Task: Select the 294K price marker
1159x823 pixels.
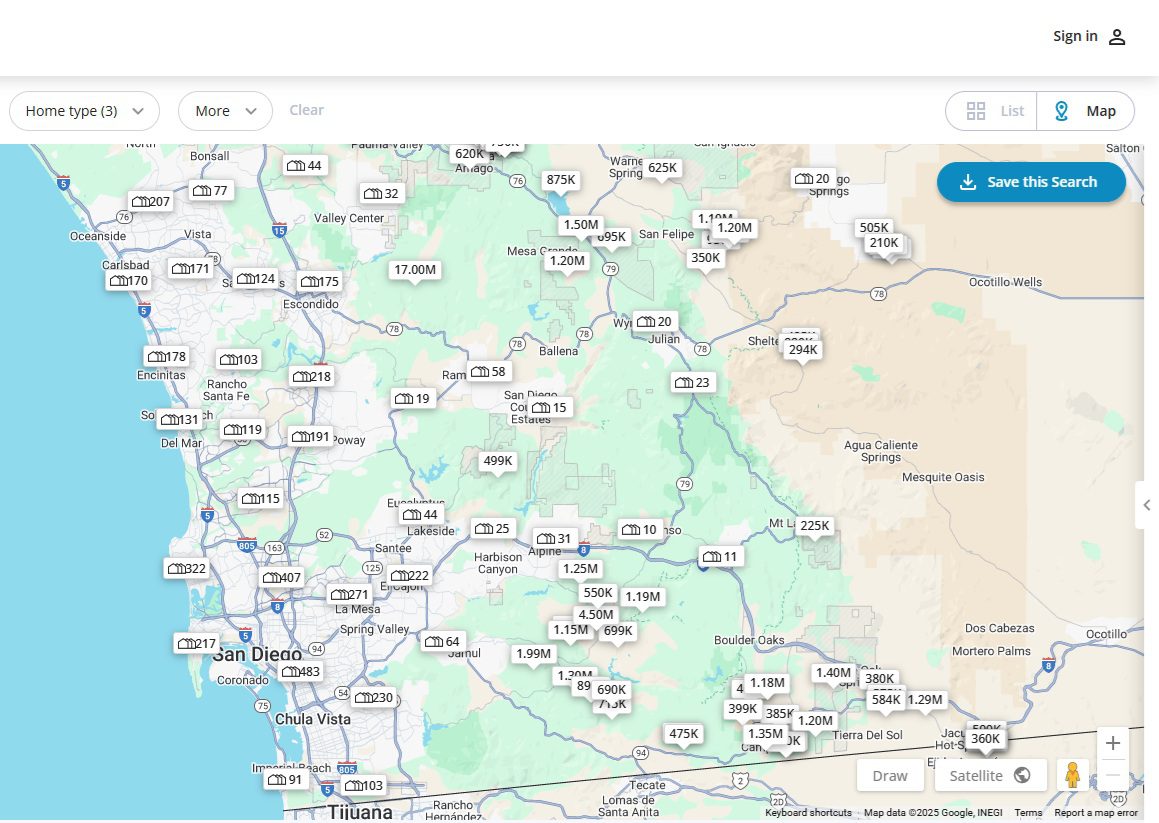Action: coord(803,350)
